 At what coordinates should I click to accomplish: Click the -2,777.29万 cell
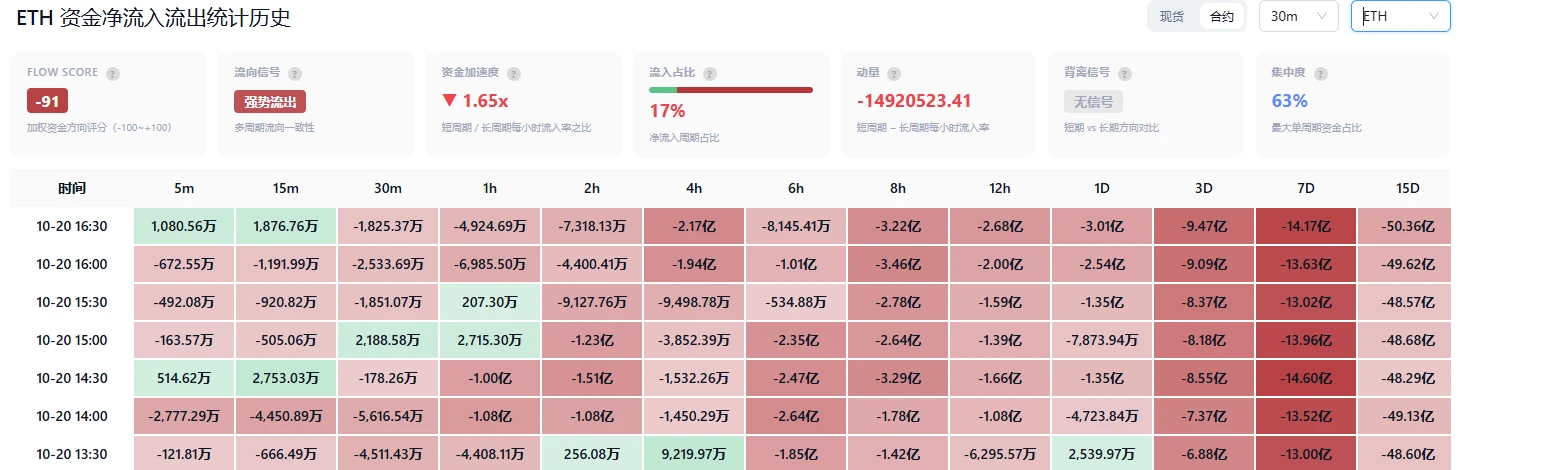click(184, 416)
